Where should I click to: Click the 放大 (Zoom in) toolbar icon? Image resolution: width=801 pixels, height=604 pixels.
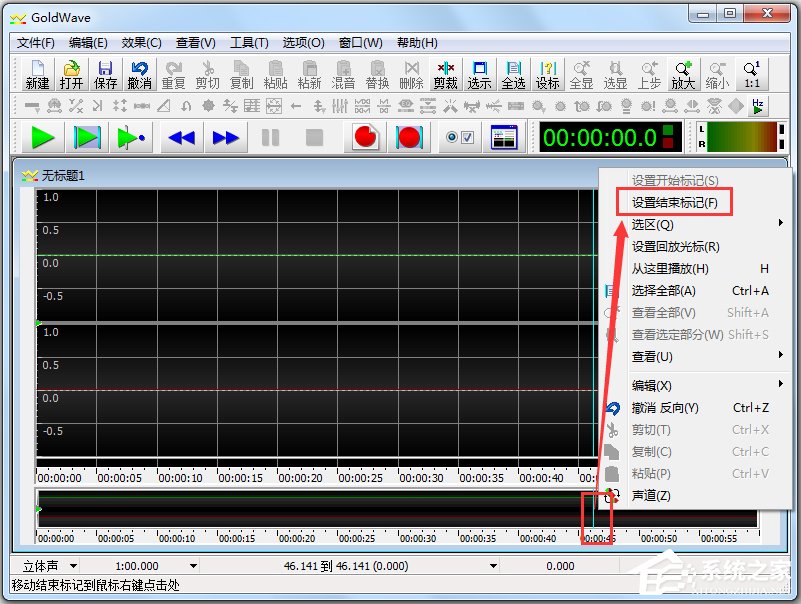click(683, 75)
